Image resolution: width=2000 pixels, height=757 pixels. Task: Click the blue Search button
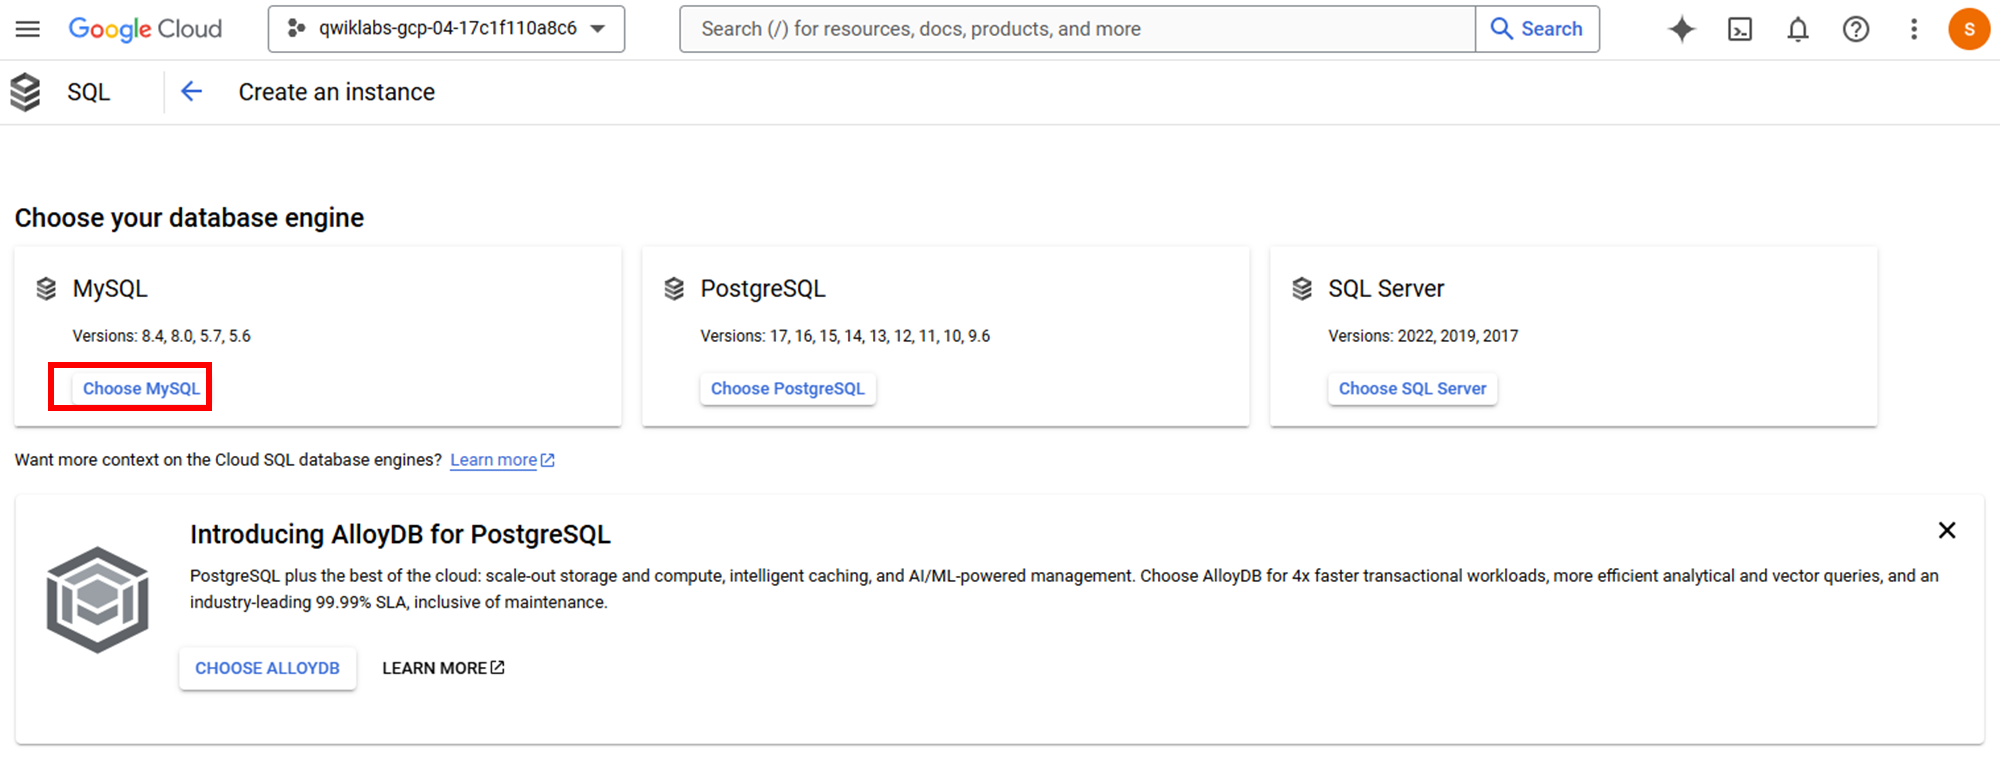pos(1537,29)
